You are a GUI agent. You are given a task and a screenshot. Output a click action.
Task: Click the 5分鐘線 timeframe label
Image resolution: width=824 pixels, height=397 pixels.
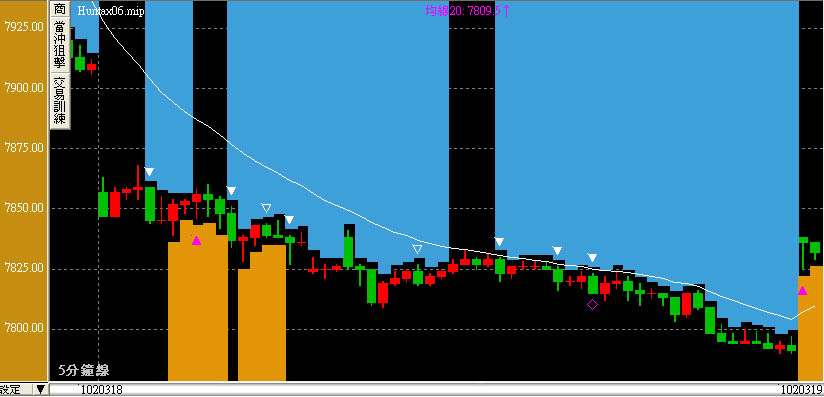(x=84, y=370)
